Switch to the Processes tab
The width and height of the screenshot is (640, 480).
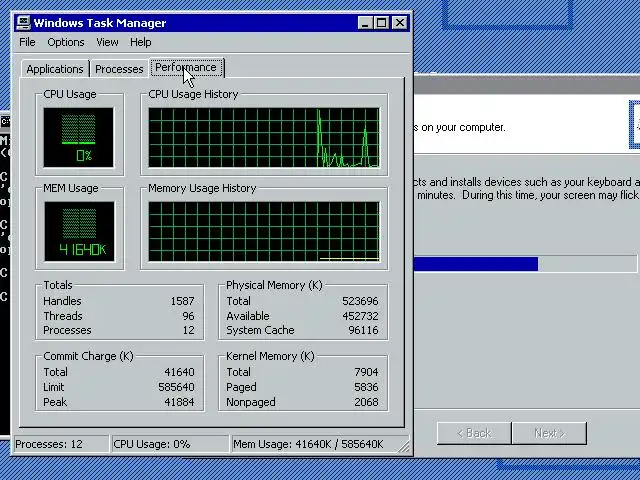coord(119,69)
